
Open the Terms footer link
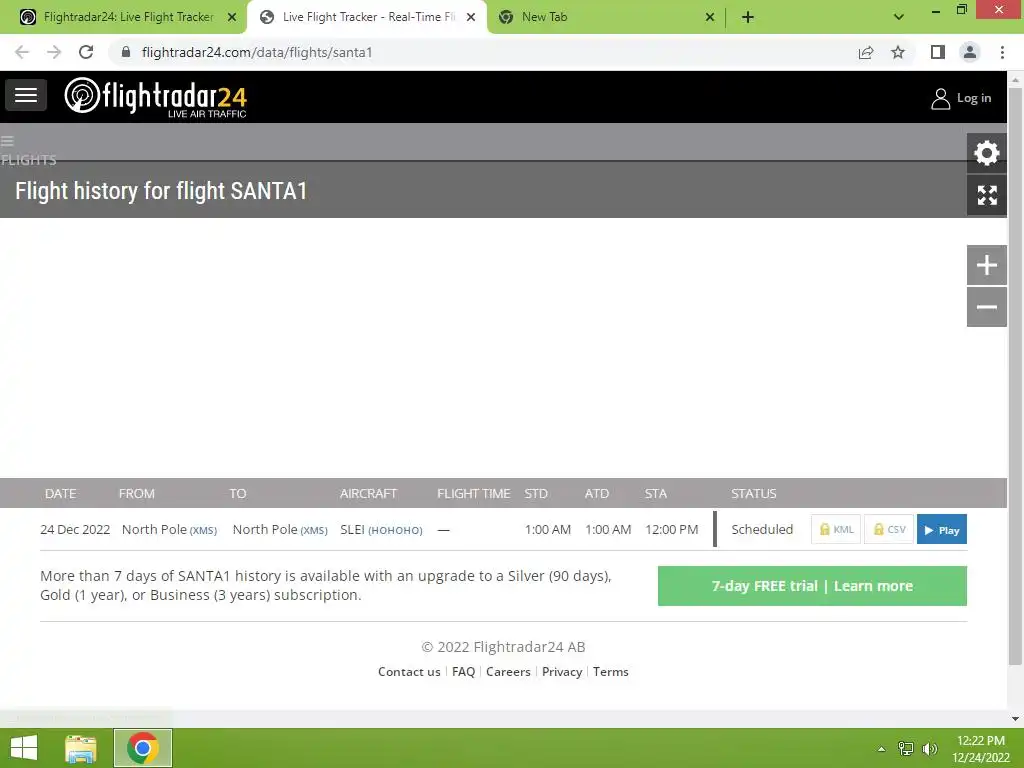pos(611,672)
